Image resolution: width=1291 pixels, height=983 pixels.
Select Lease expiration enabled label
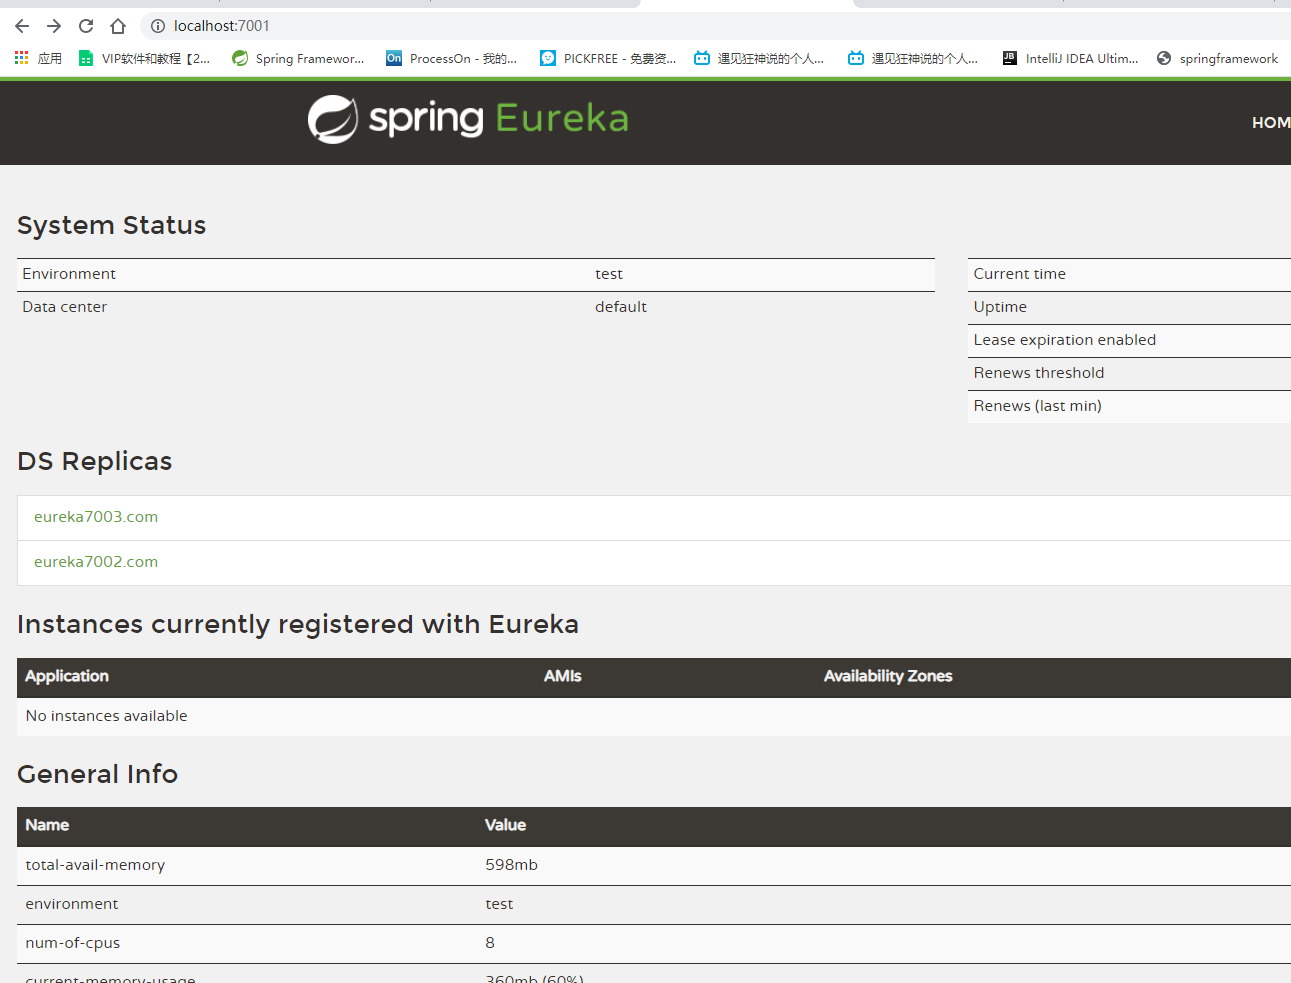click(1065, 340)
